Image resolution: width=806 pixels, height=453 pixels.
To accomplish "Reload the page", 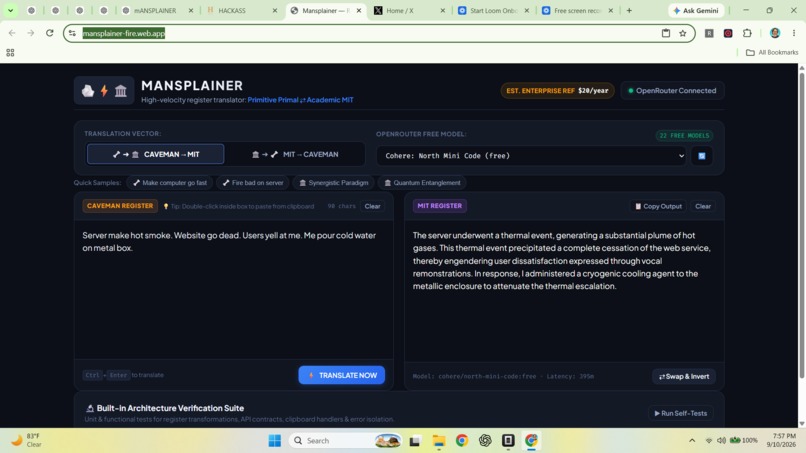I will click(x=49, y=33).
